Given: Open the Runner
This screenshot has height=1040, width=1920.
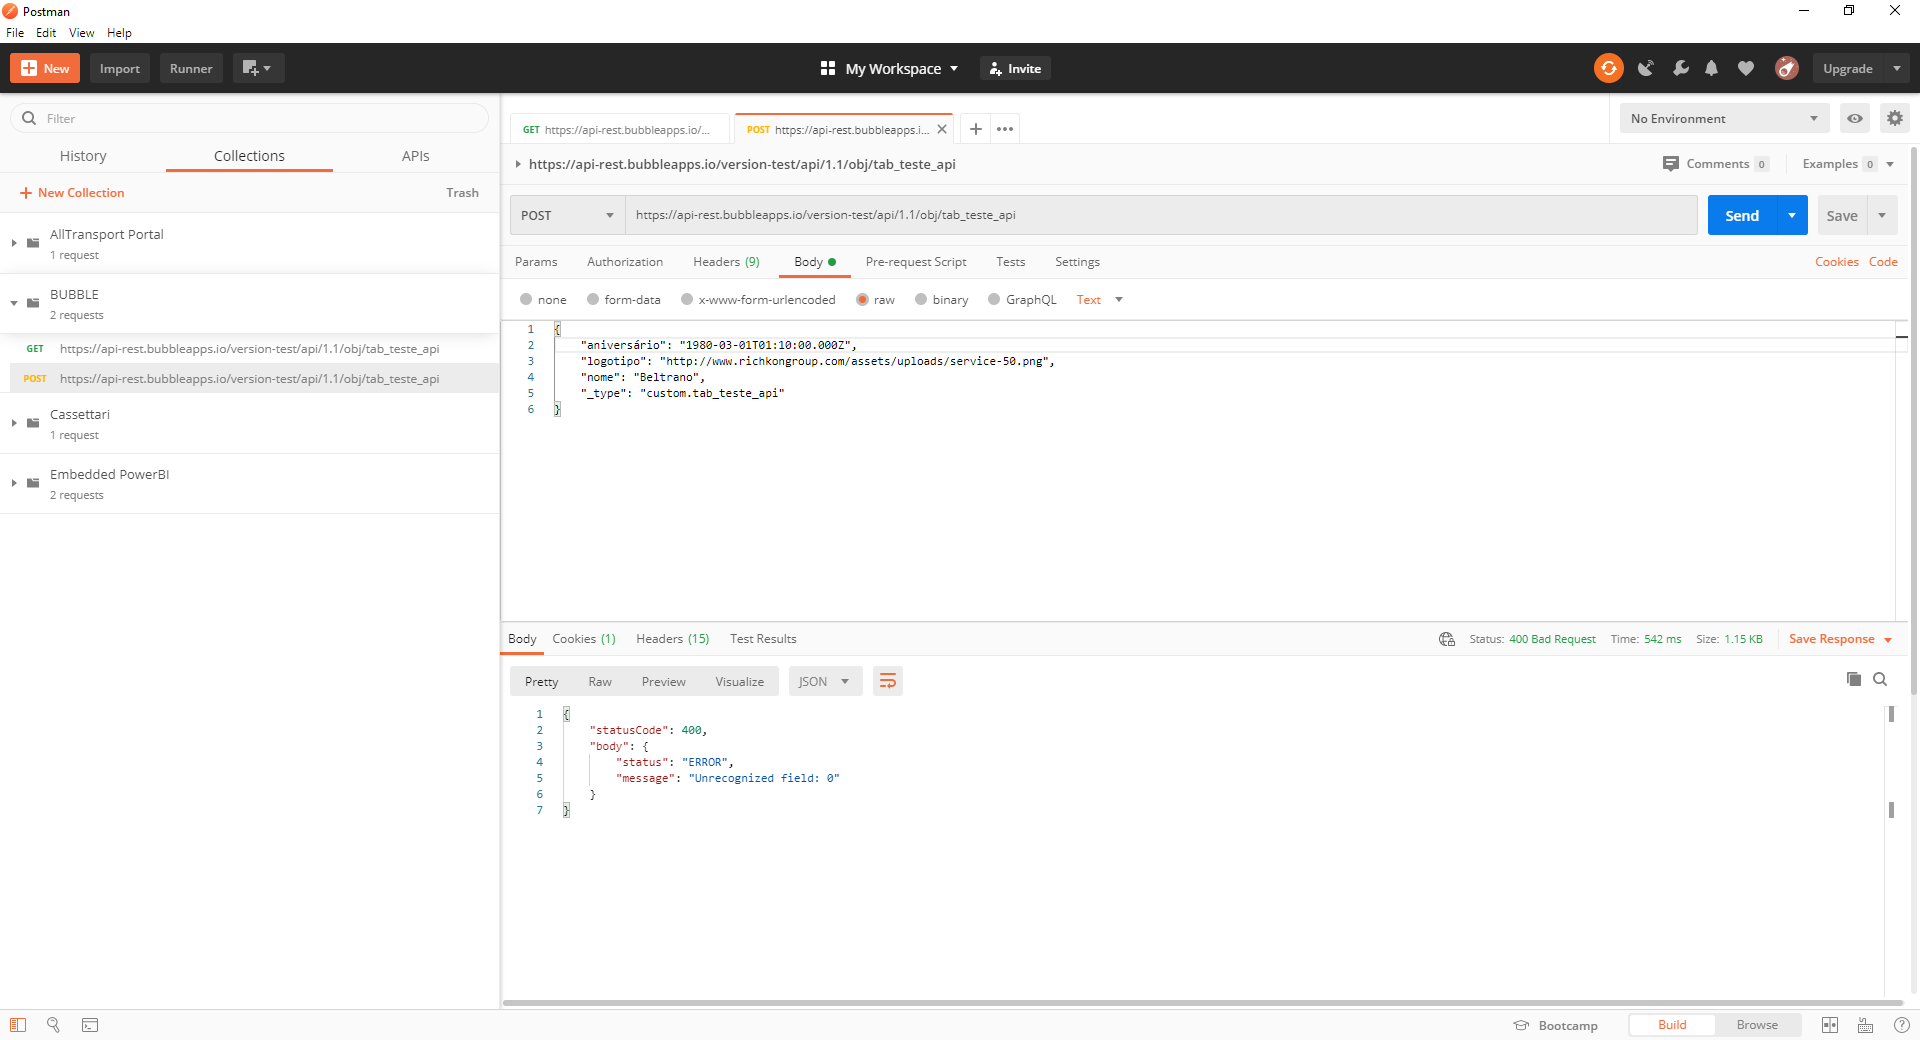Looking at the screenshot, I should point(191,68).
